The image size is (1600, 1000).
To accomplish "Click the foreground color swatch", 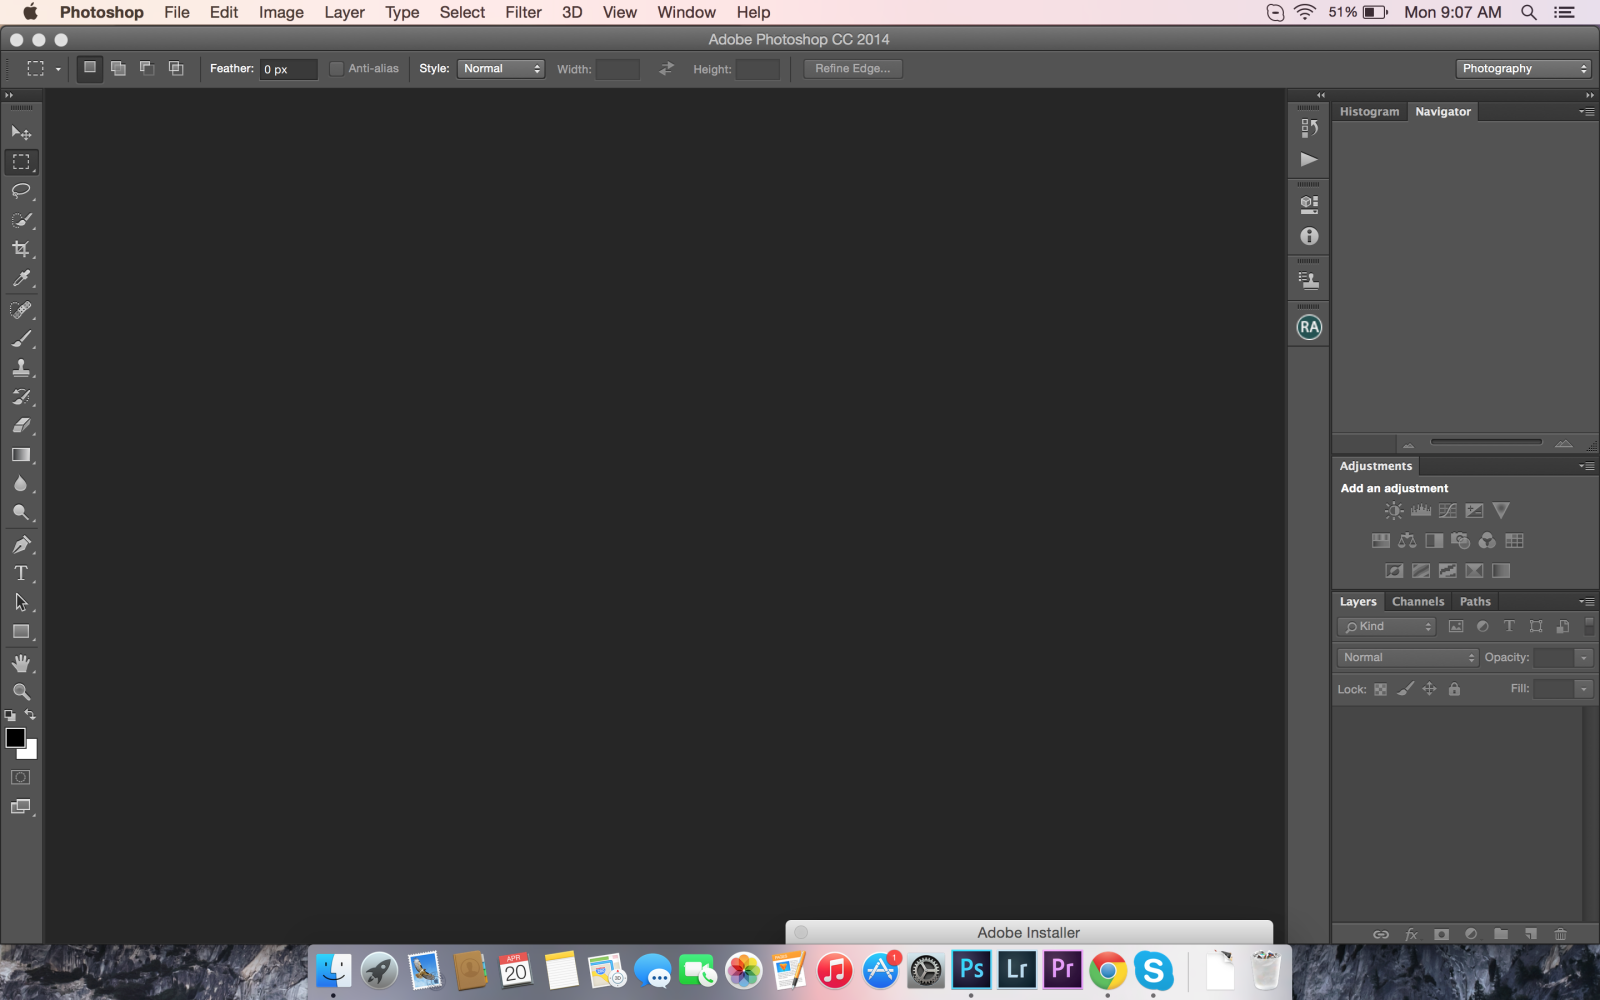I will coord(14,737).
